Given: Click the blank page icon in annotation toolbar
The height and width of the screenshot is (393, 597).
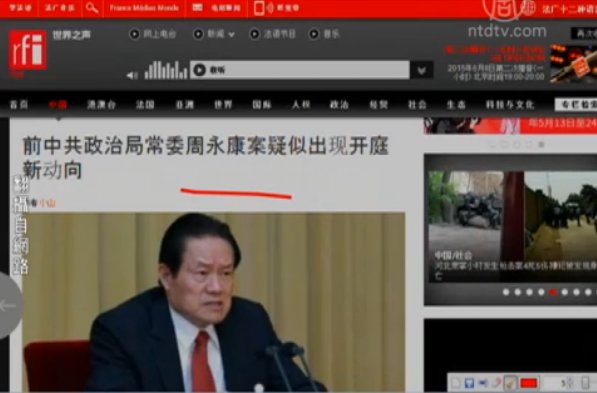Looking at the screenshot, I should [456, 383].
